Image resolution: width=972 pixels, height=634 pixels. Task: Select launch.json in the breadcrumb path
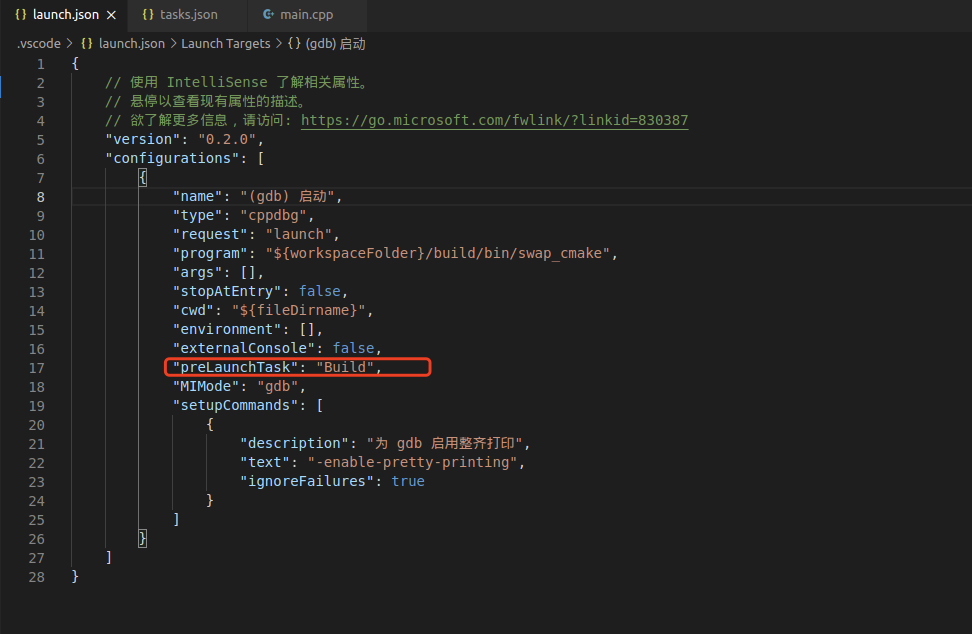click(x=131, y=44)
